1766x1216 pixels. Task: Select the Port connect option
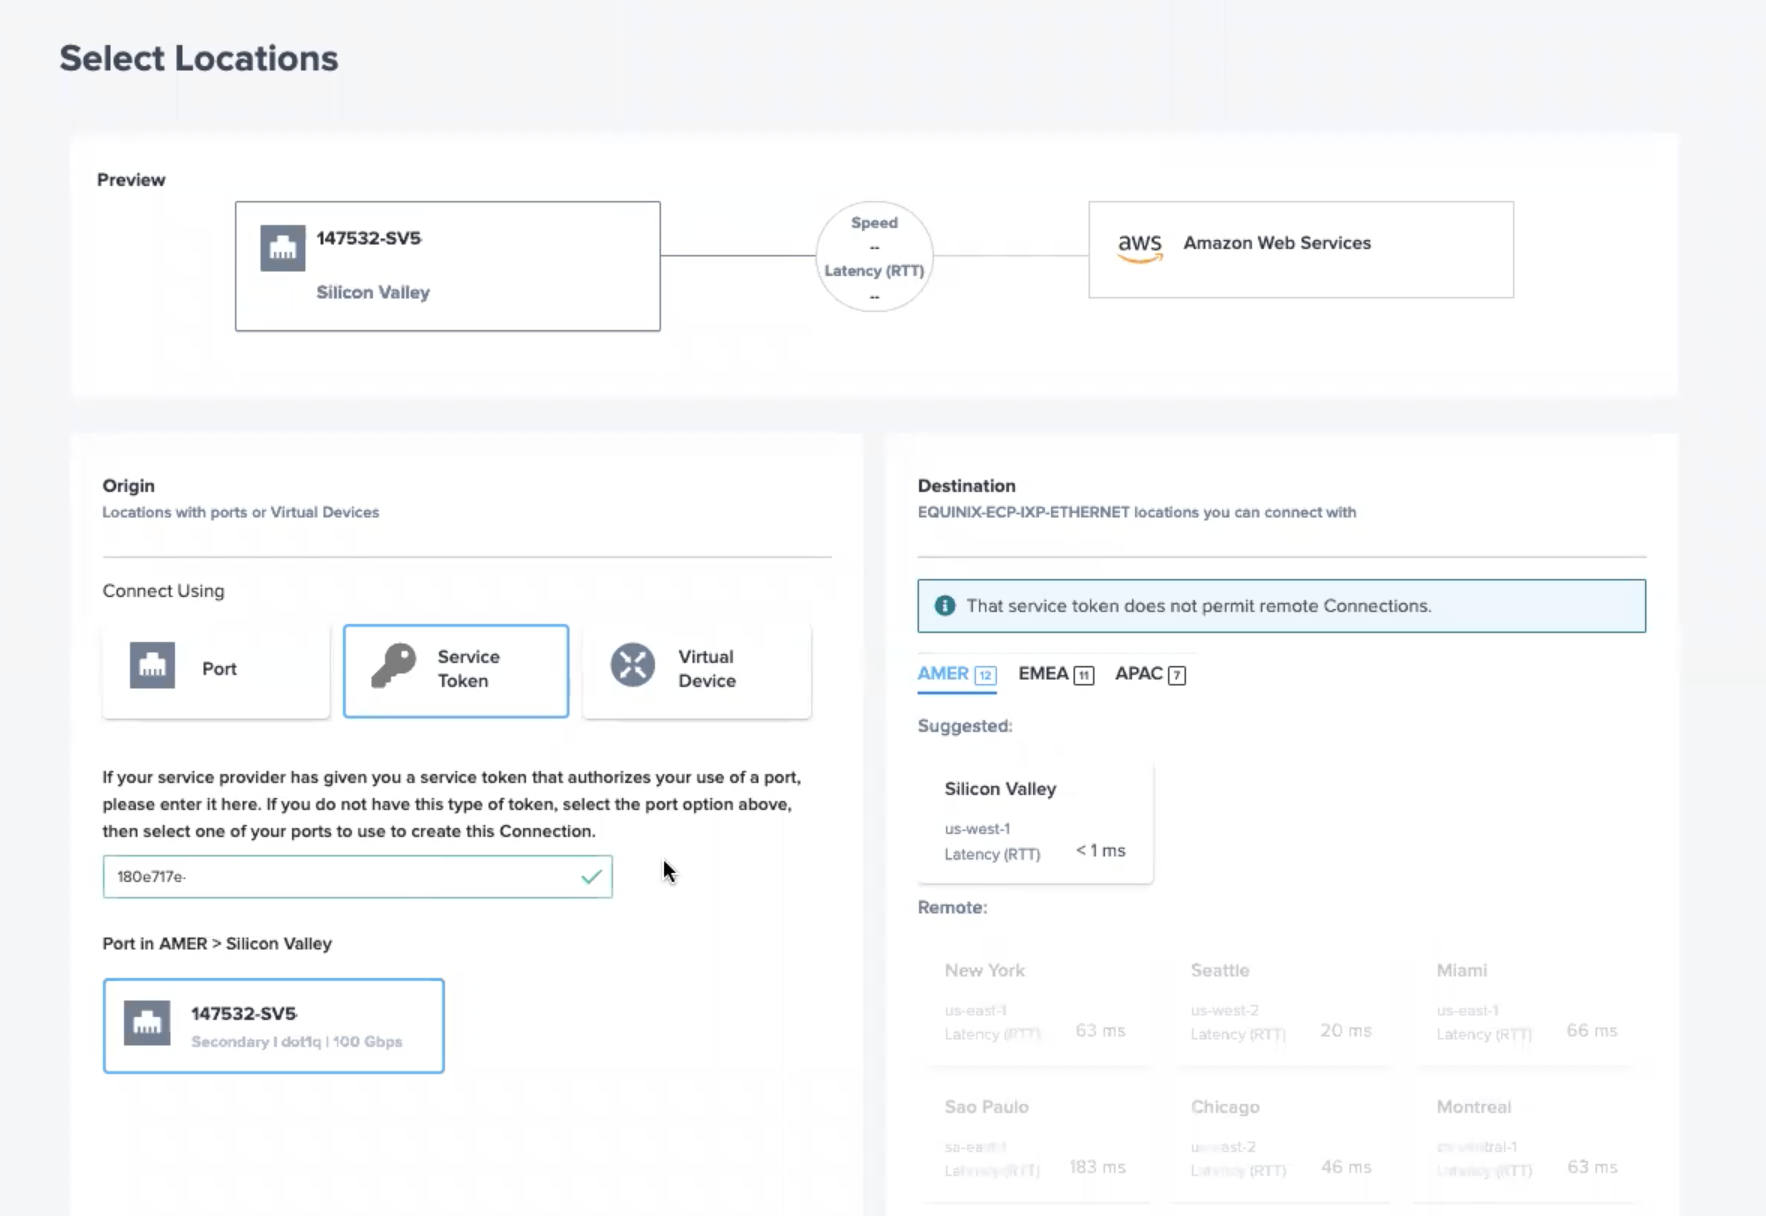click(x=216, y=670)
